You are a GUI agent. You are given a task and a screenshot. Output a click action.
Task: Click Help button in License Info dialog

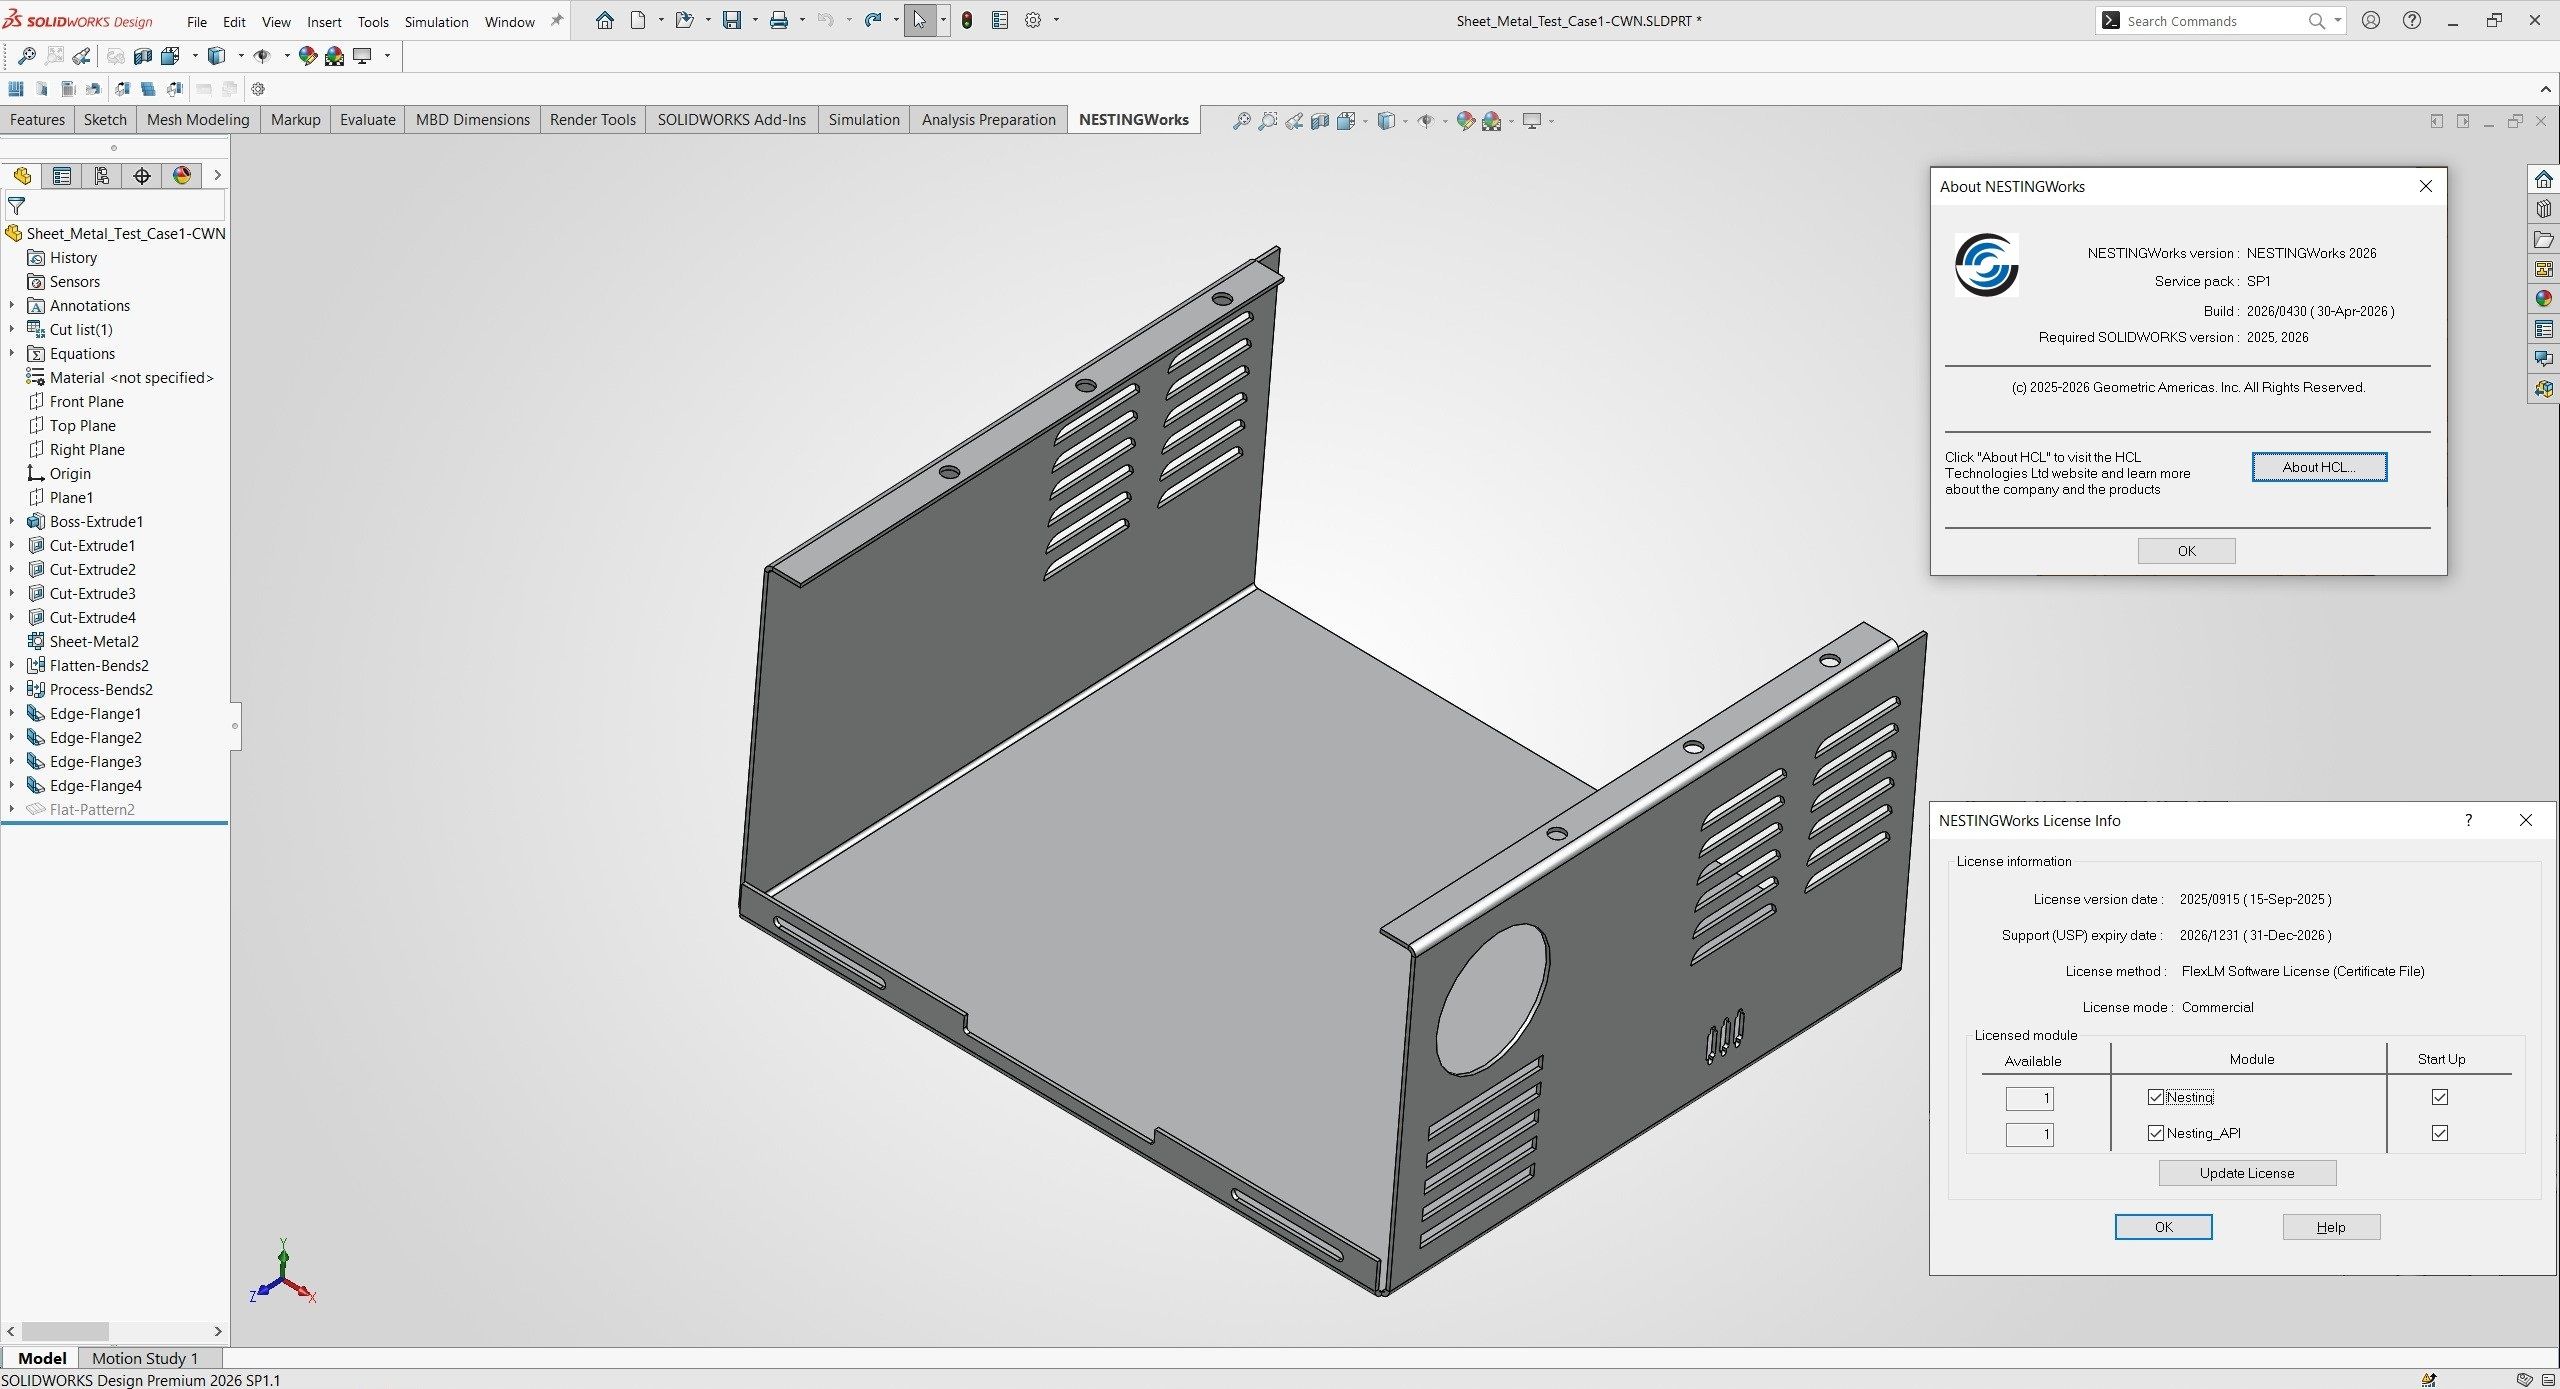click(x=2331, y=1227)
